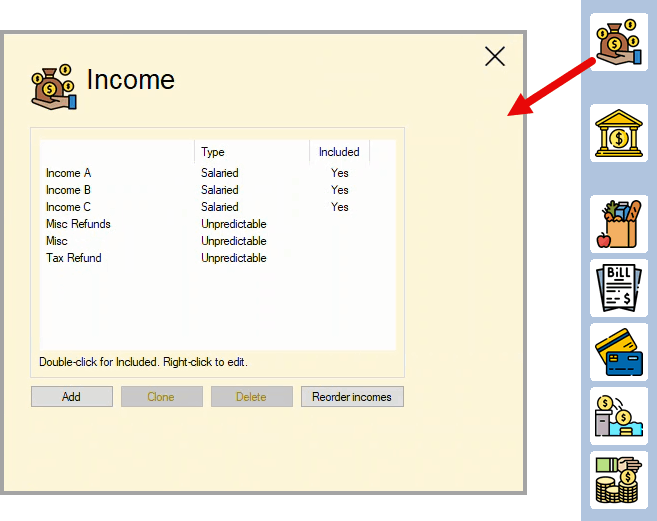
Task: Click the Reorder incomes button
Action: pyautogui.click(x=352, y=397)
